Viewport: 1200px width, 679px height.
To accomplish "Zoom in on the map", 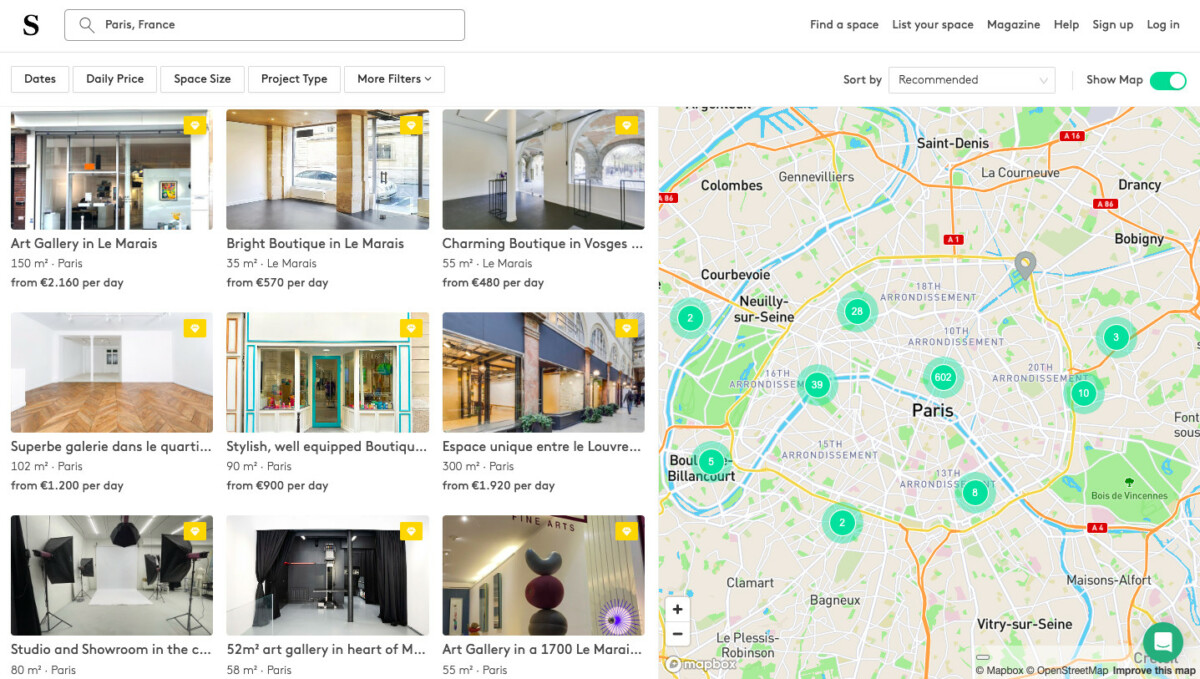I will tap(677, 609).
